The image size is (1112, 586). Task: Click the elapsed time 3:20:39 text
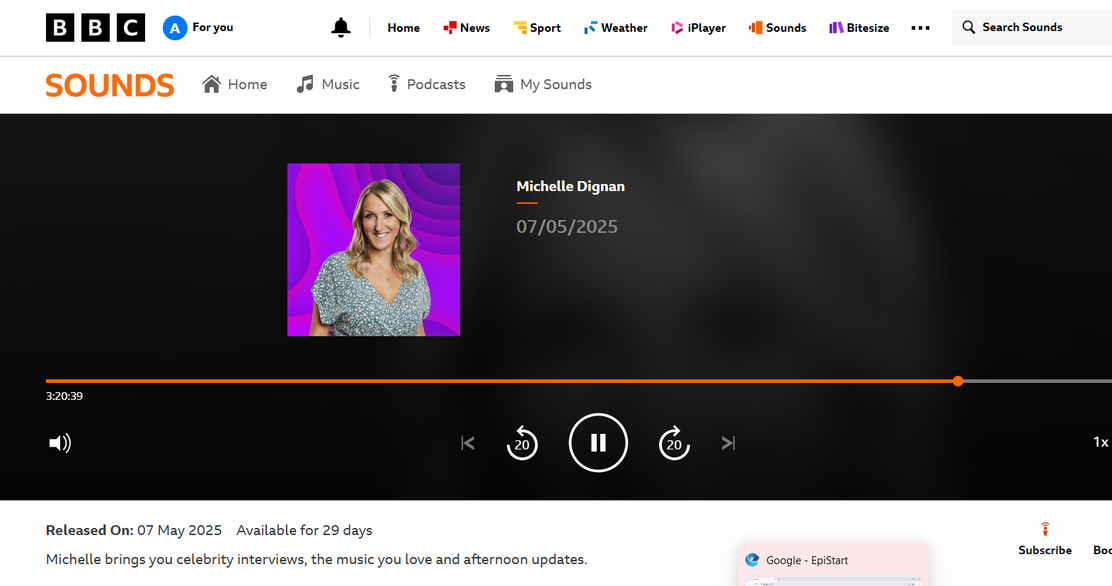tap(65, 396)
